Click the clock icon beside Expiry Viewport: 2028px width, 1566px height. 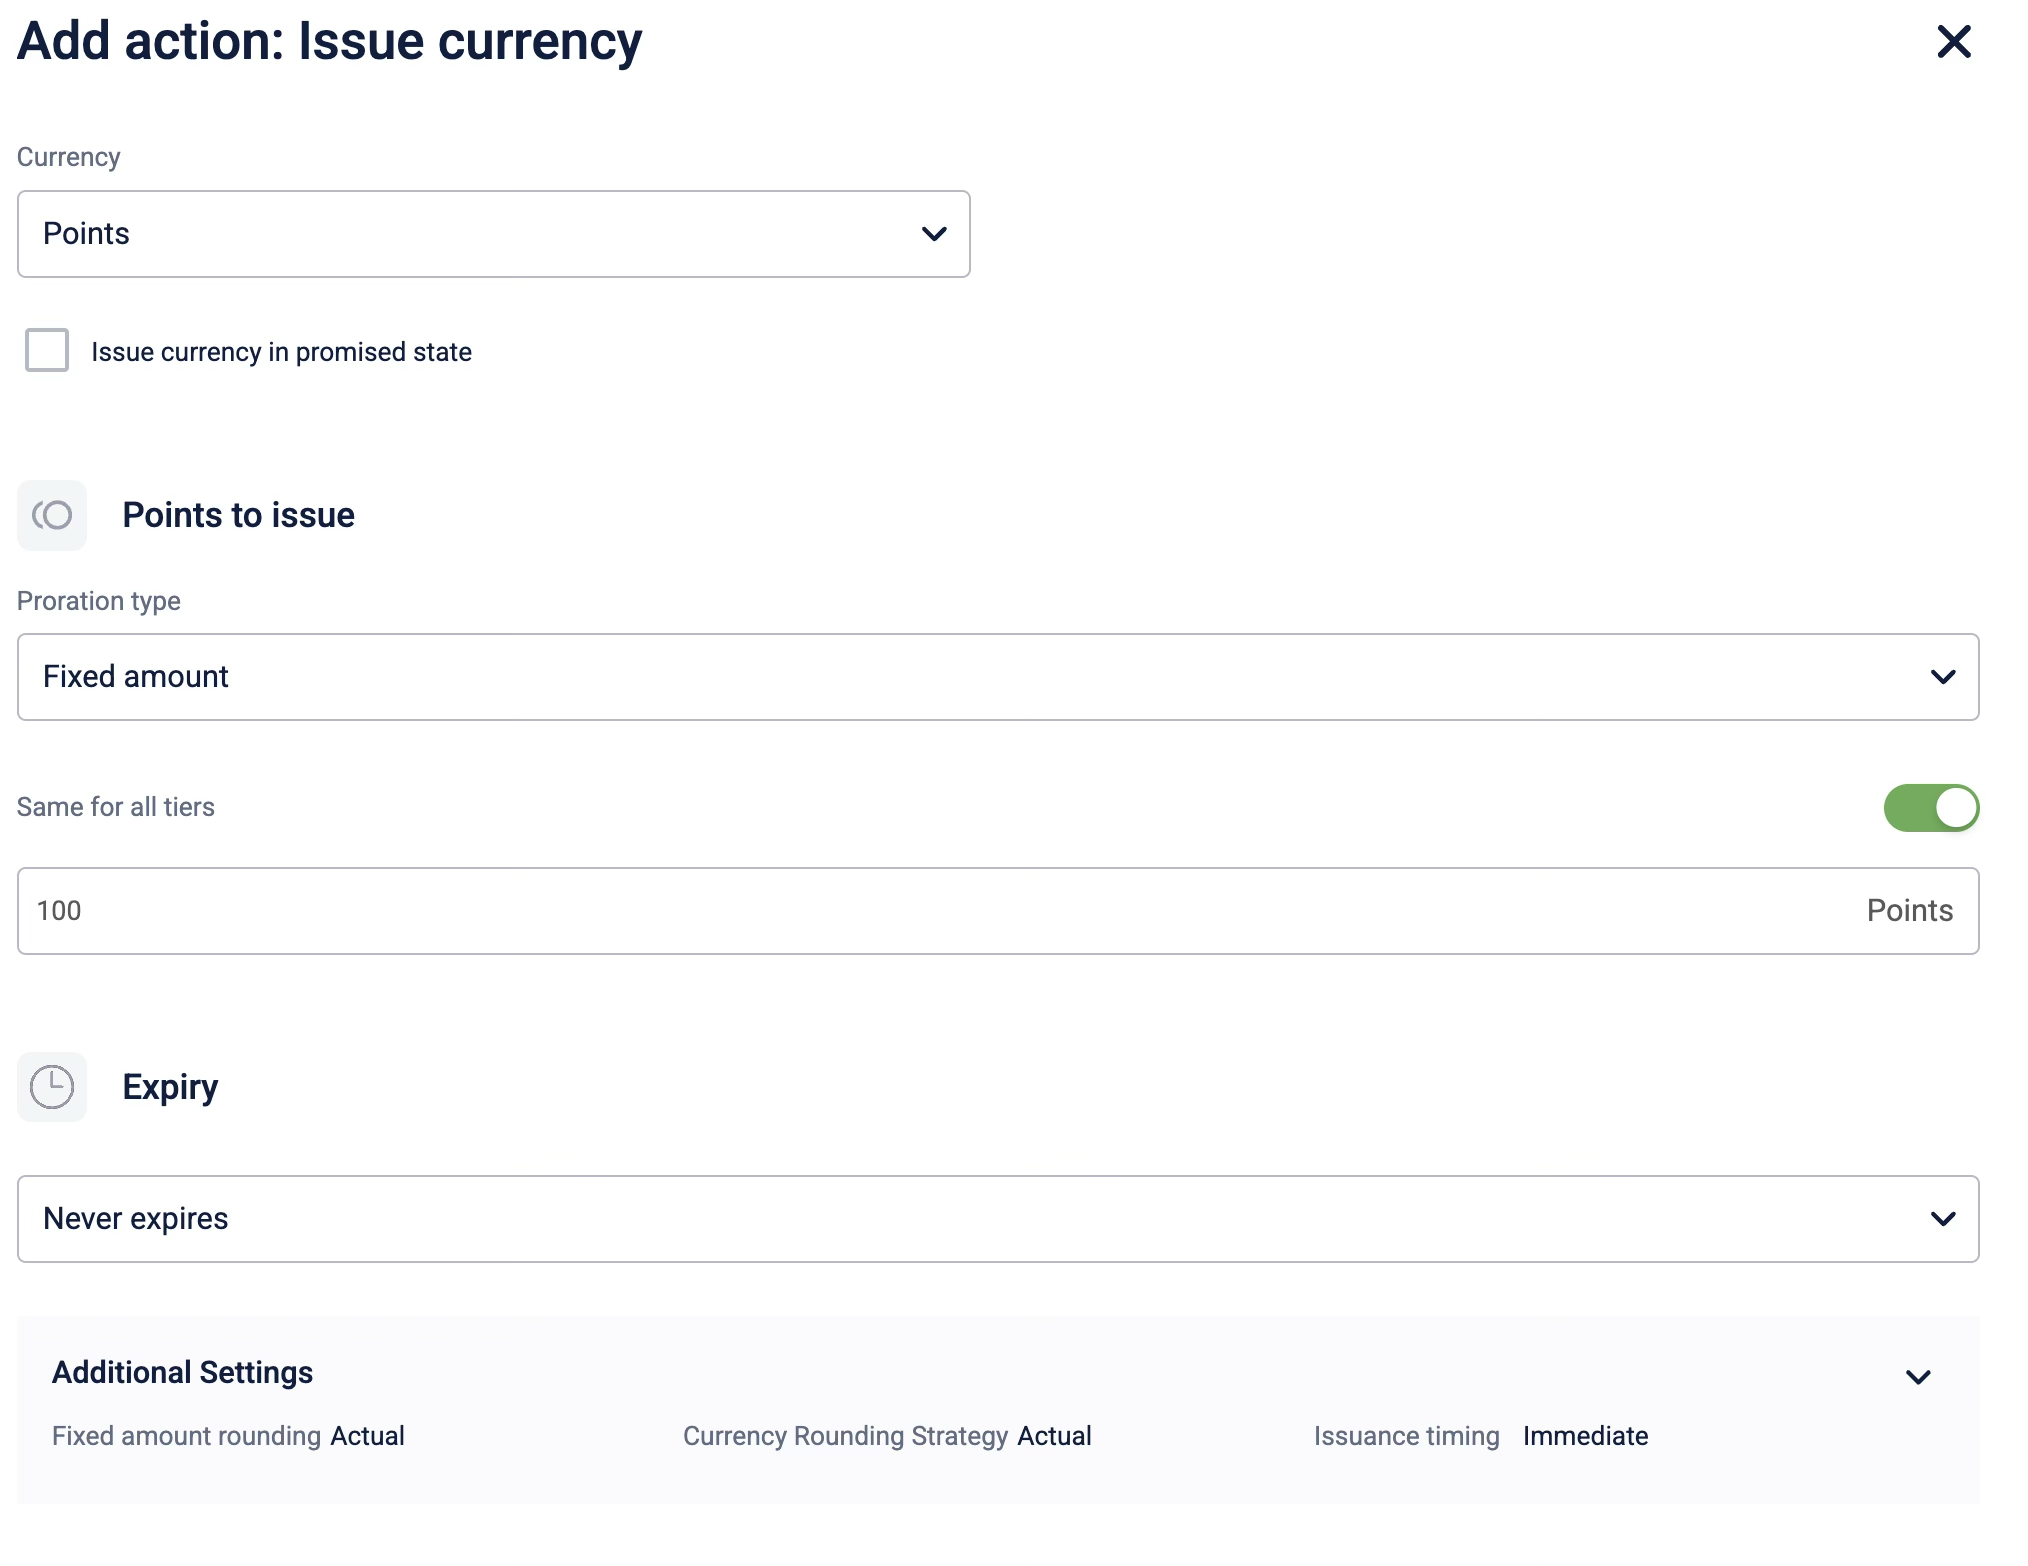(x=52, y=1087)
